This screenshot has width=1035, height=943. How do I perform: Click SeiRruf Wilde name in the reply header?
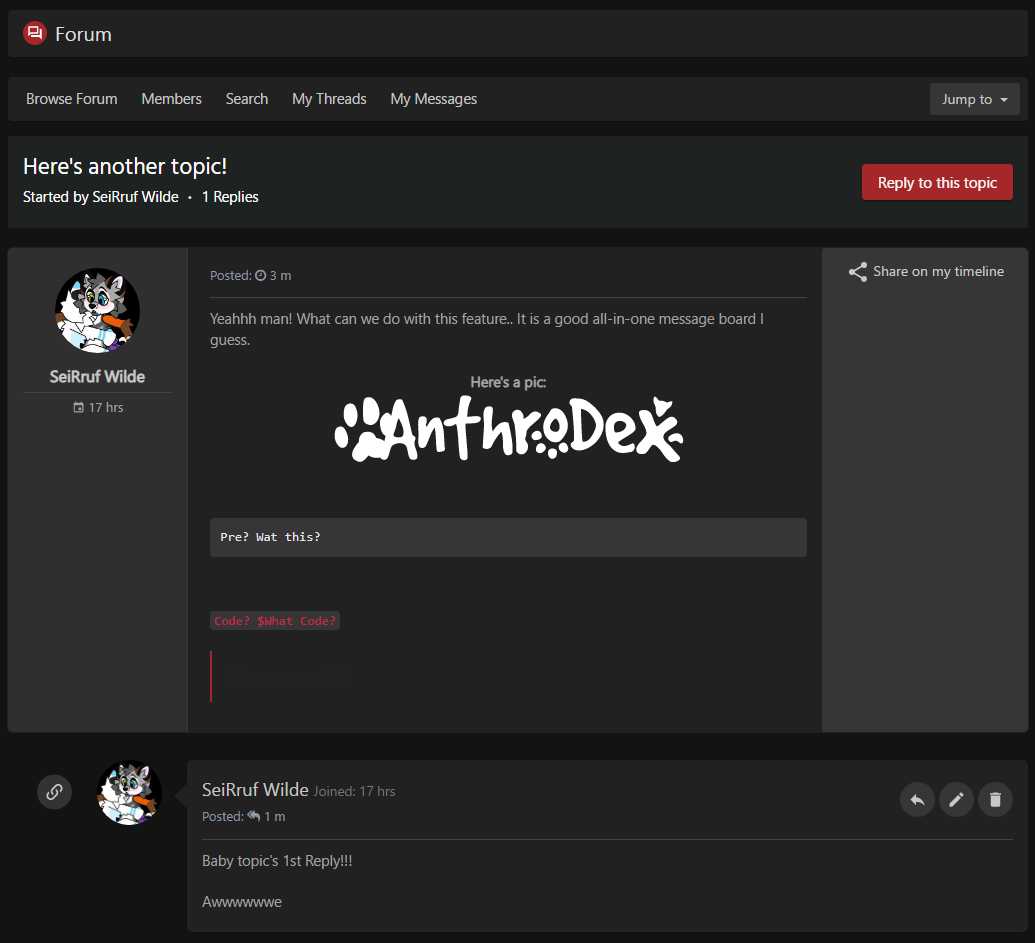coord(255,789)
